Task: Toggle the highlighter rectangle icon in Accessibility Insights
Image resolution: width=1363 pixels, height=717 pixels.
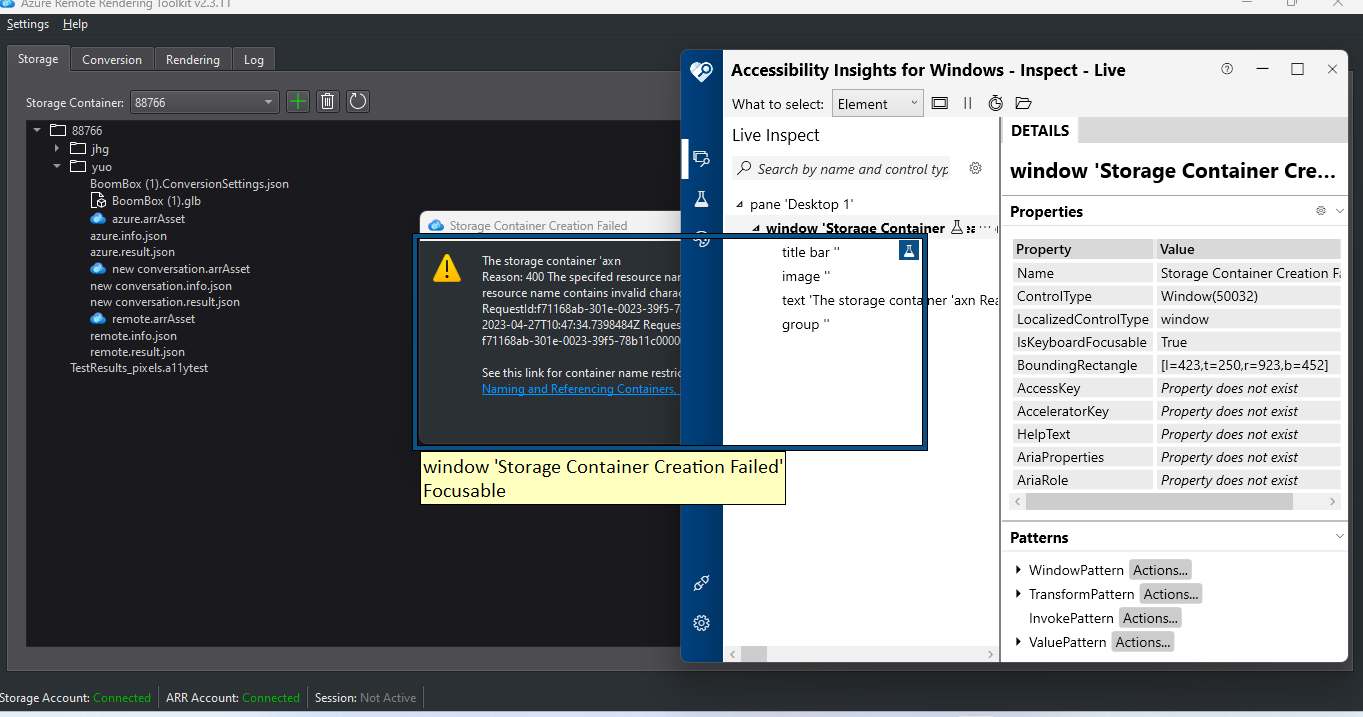Action: coord(939,103)
